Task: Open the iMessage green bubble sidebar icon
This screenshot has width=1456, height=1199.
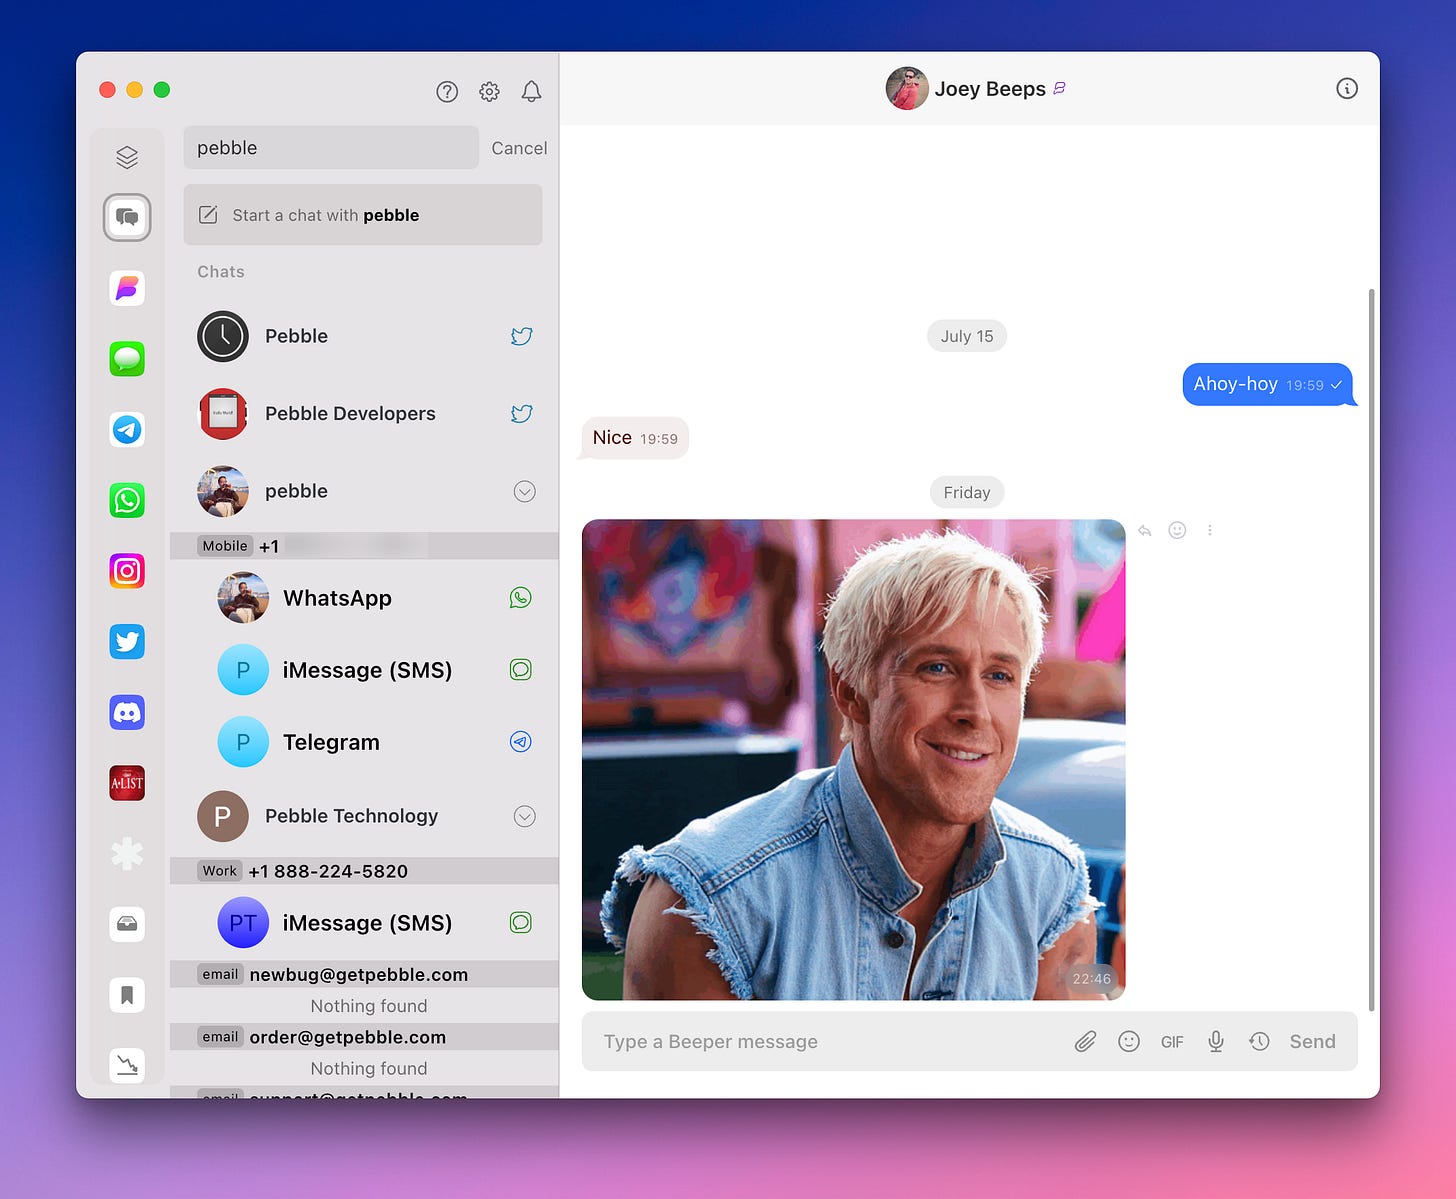Action: pos(127,358)
